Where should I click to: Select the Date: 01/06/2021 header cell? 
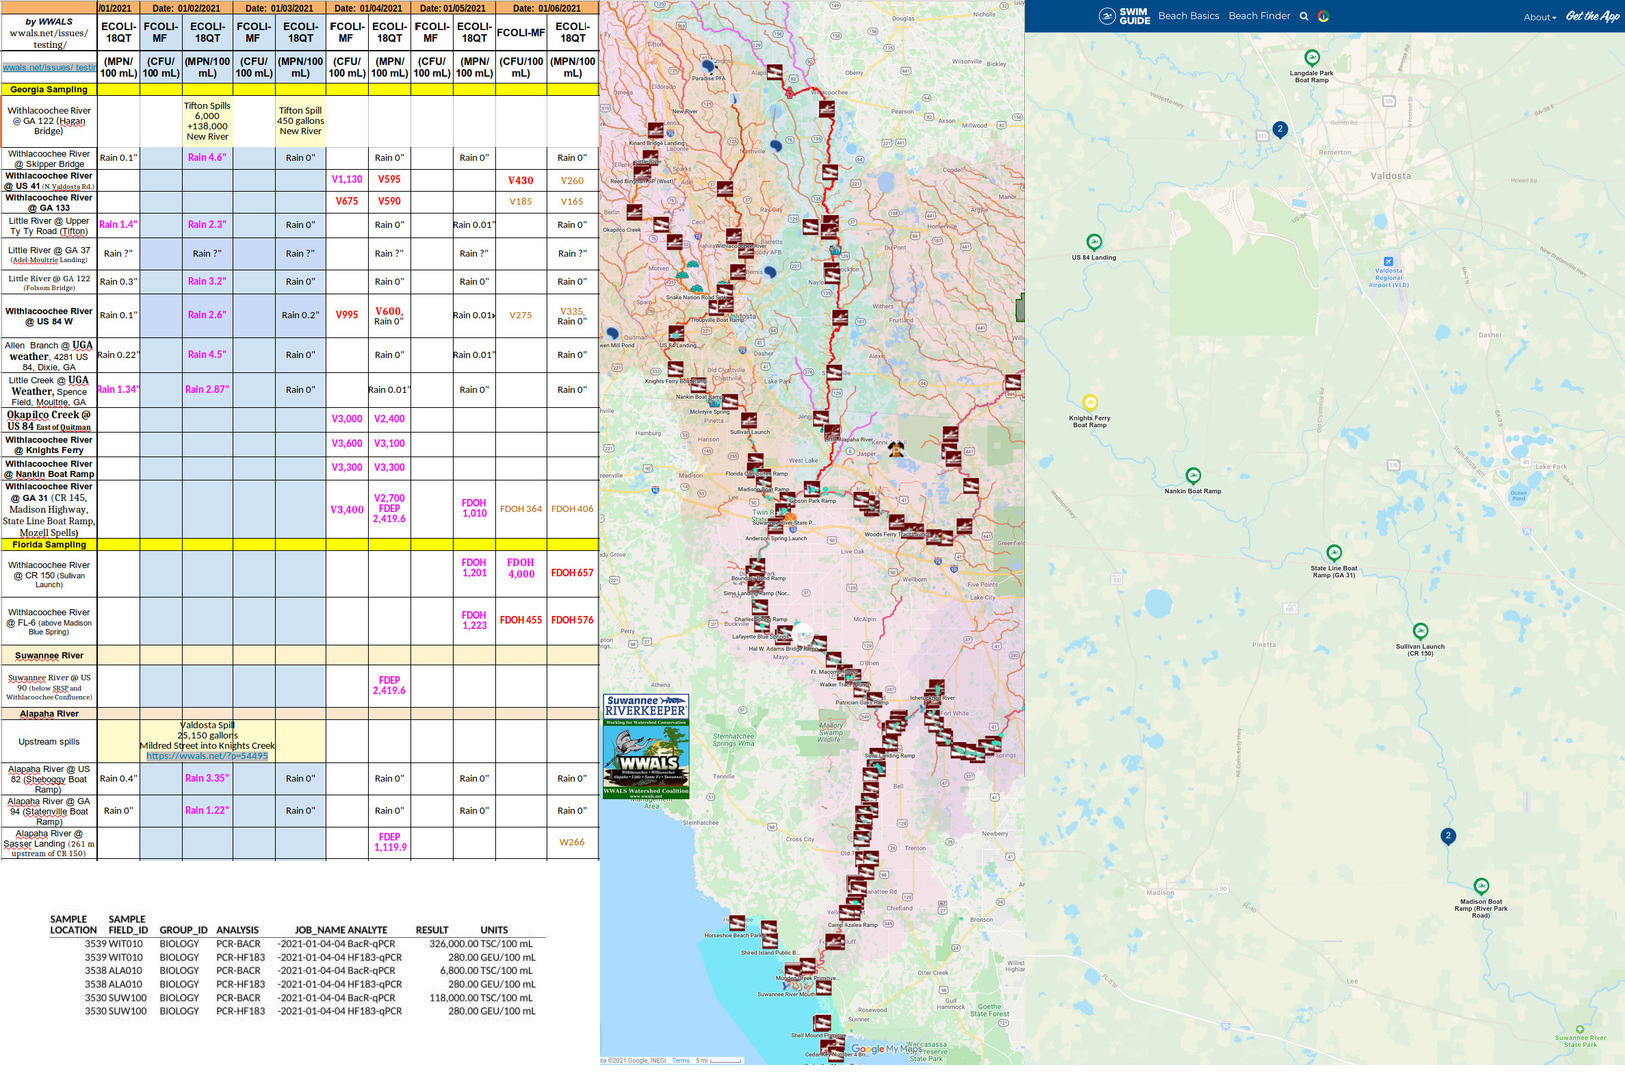pyautogui.click(x=547, y=8)
